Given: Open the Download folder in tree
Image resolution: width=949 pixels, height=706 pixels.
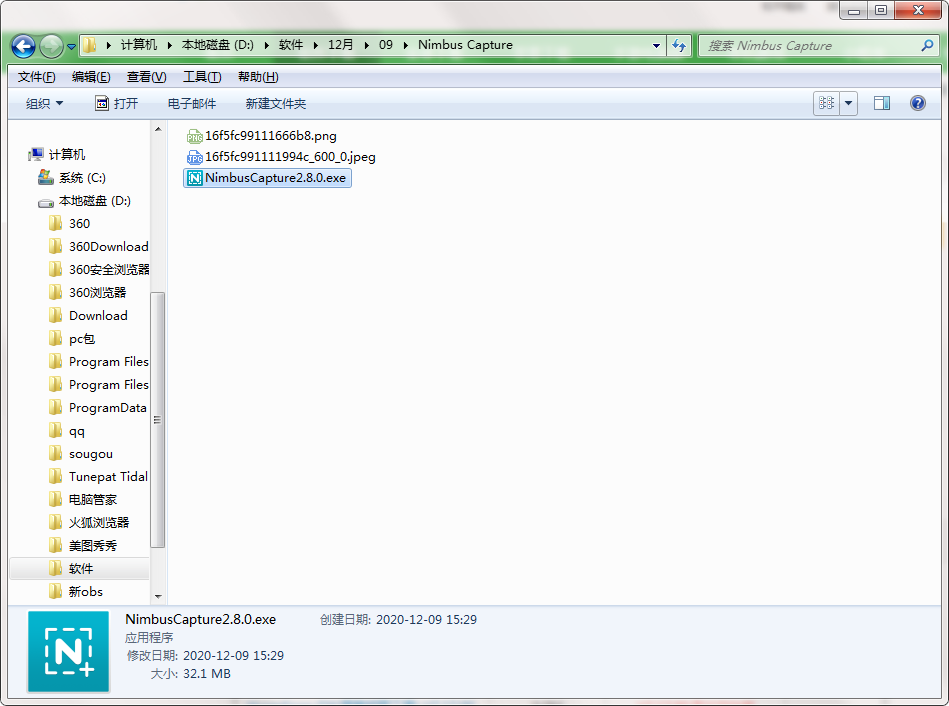Looking at the screenshot, I should click(x=88, y=315).
